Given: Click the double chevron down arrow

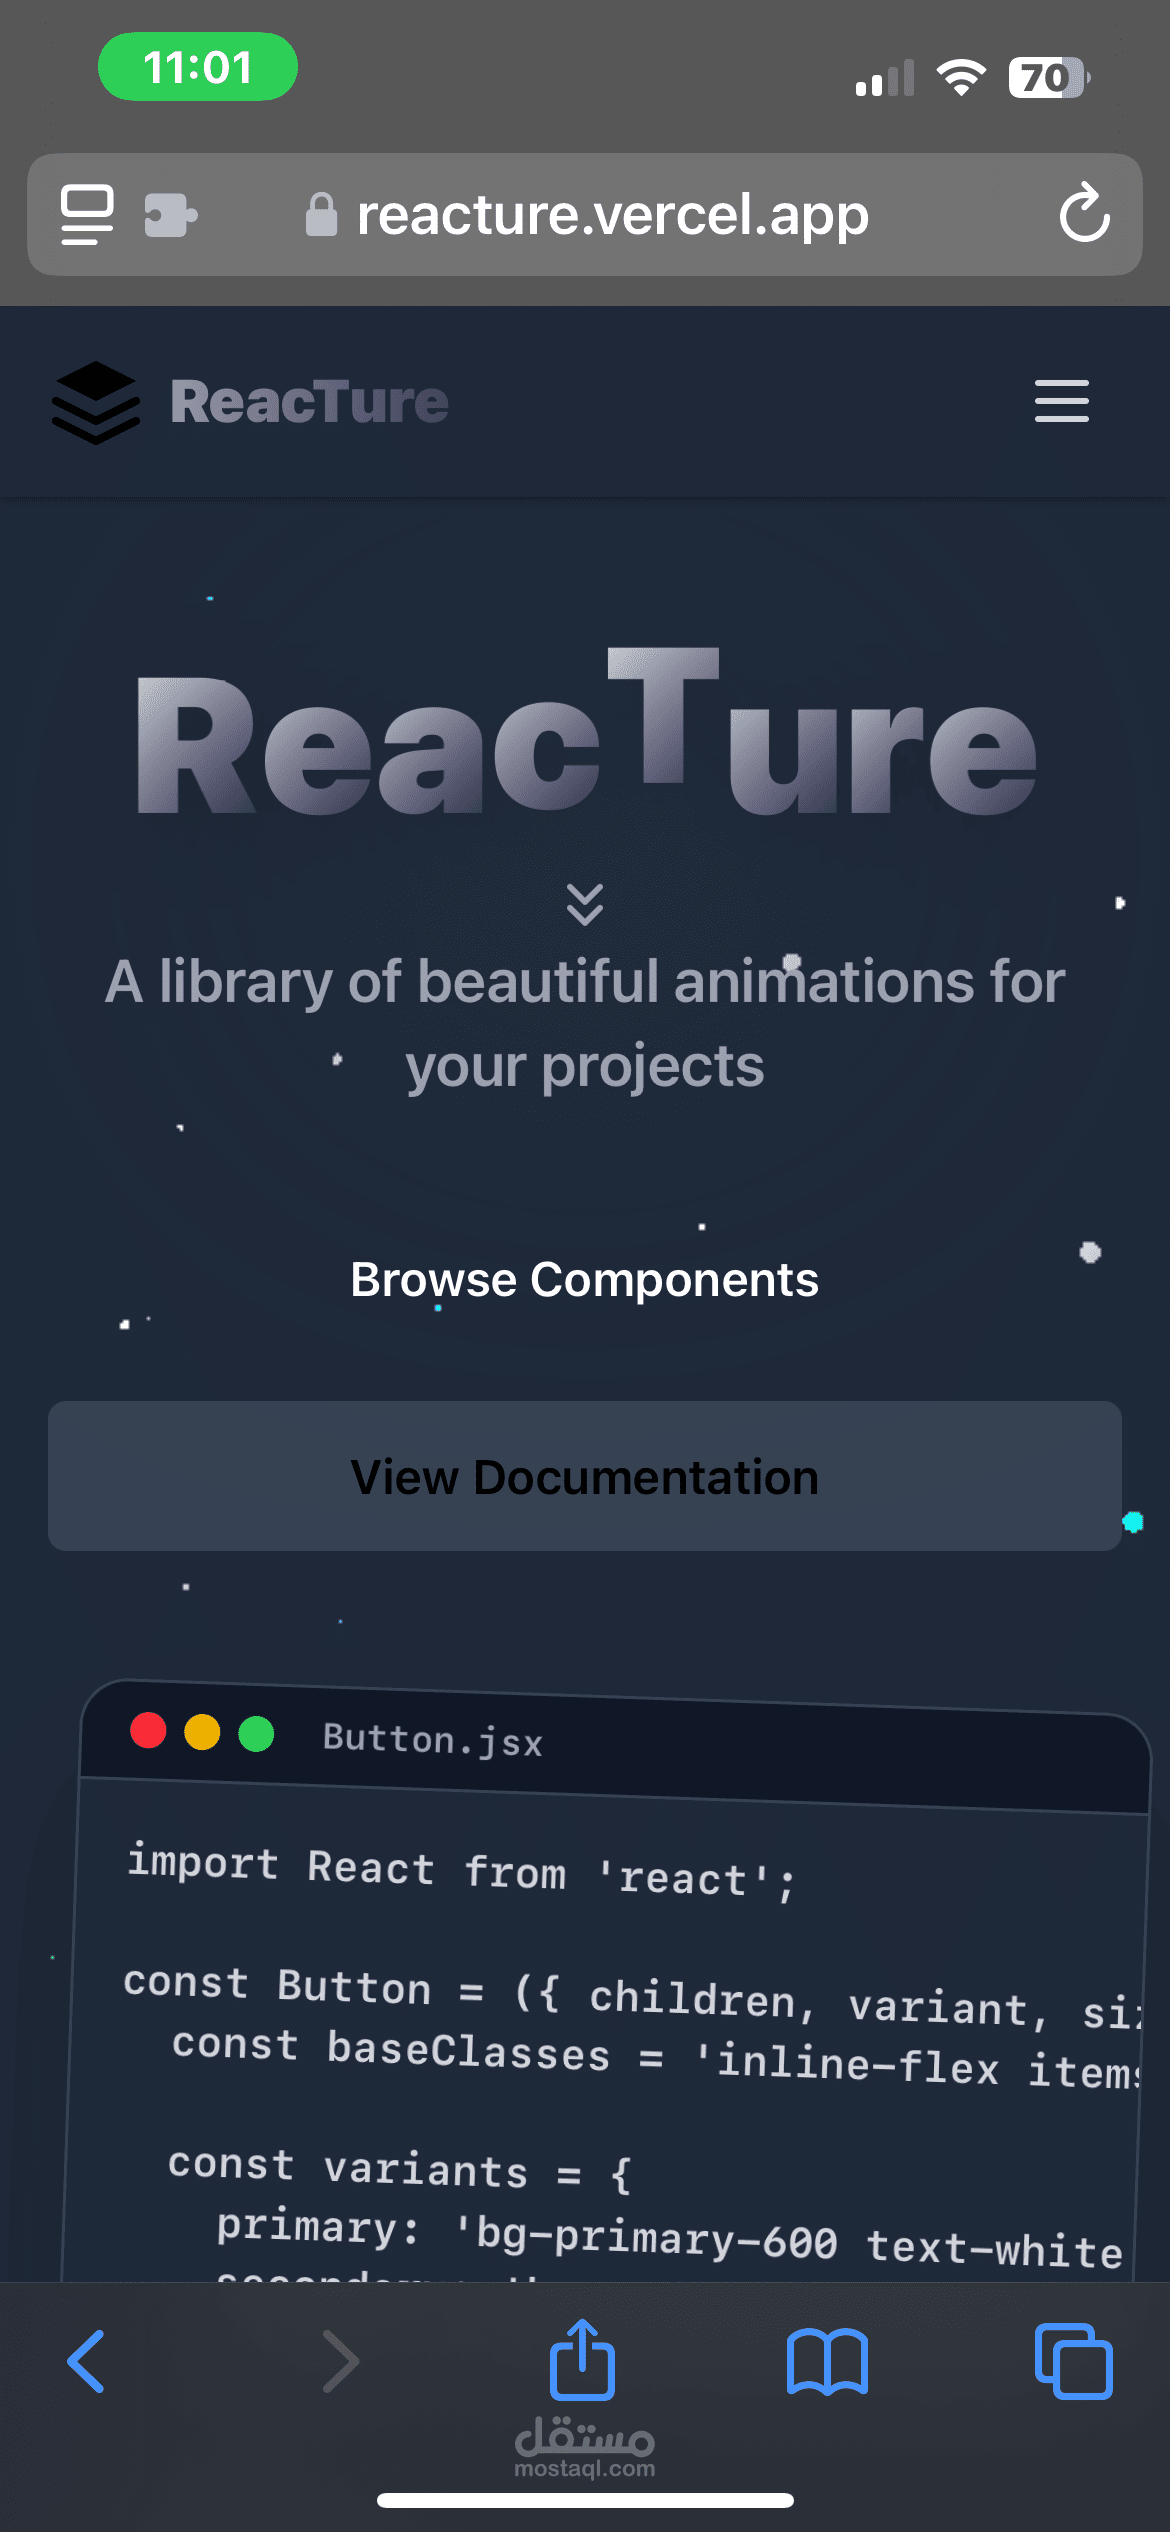Looking at the screenshot, I should (x=585, y=904).
